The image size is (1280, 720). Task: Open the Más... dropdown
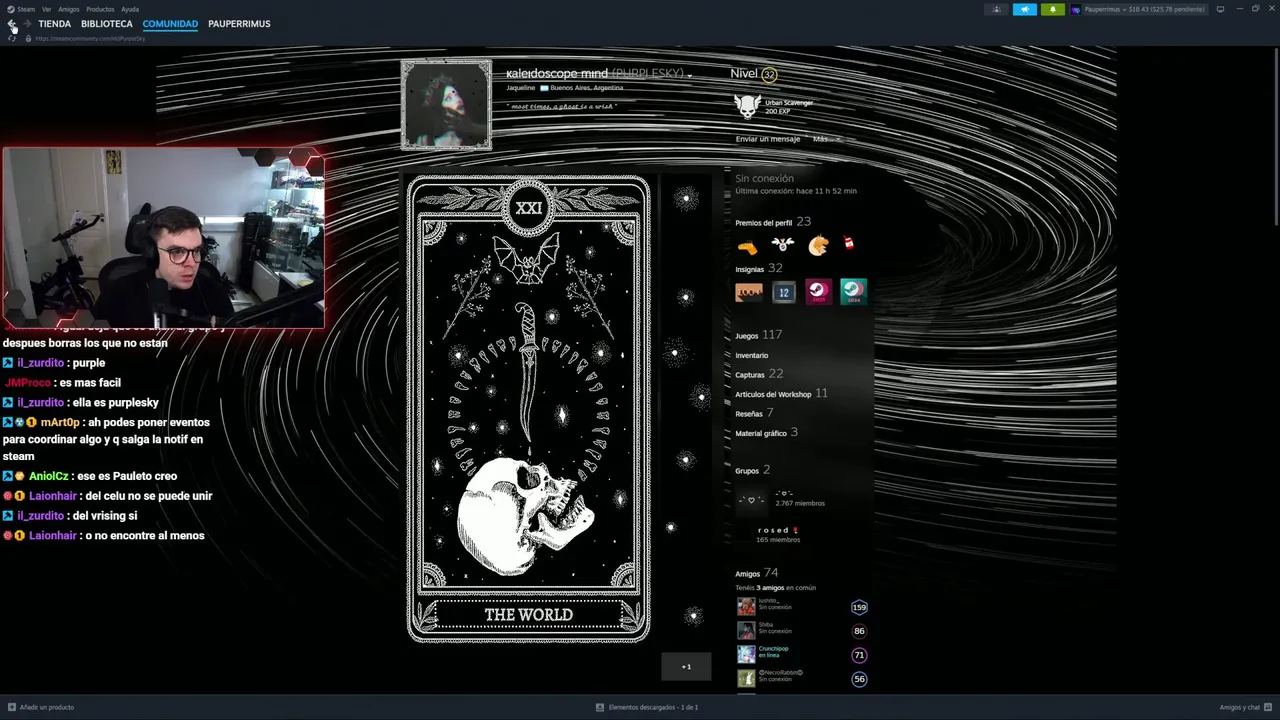pyautogui.click(x=826, y=139)
